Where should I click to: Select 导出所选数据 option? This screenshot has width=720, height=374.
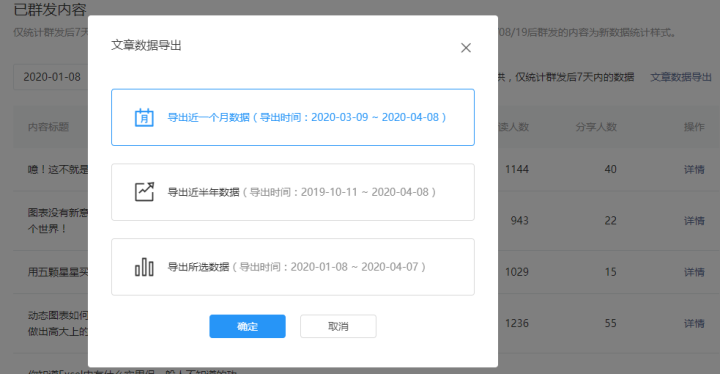(292, 267)
